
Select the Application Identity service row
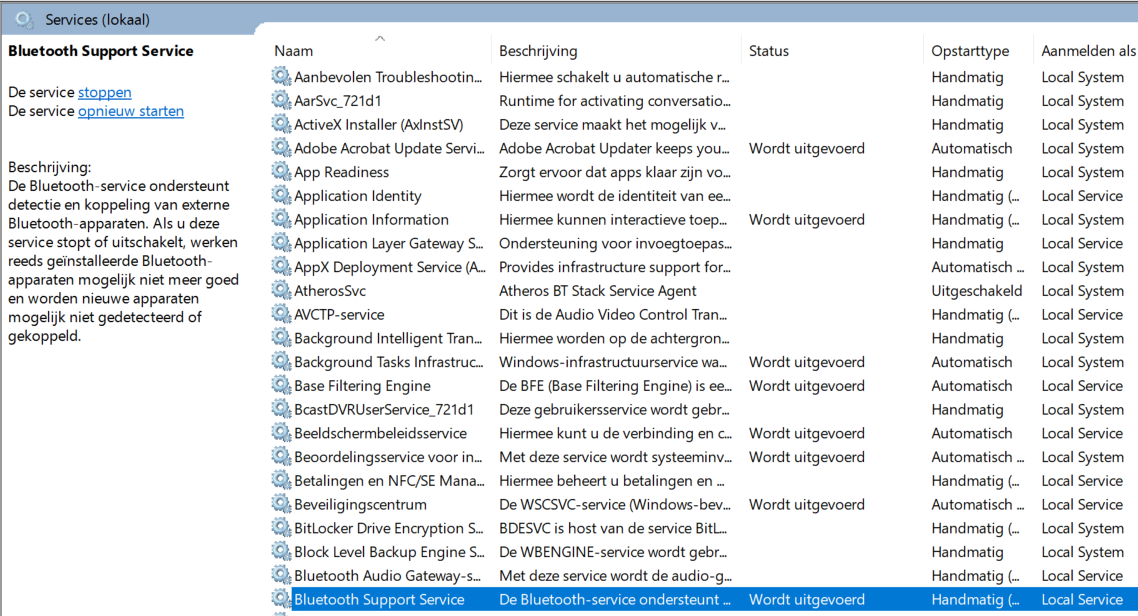click(x=703, y=196)
